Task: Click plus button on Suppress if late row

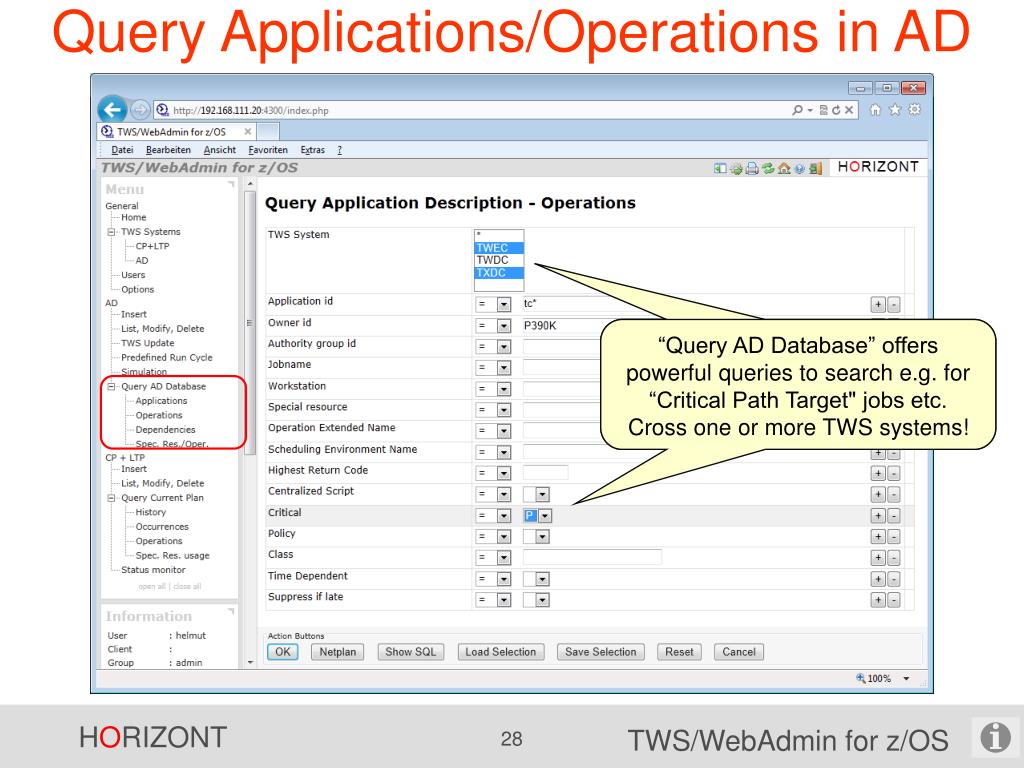Action: (x=878, y=600)
